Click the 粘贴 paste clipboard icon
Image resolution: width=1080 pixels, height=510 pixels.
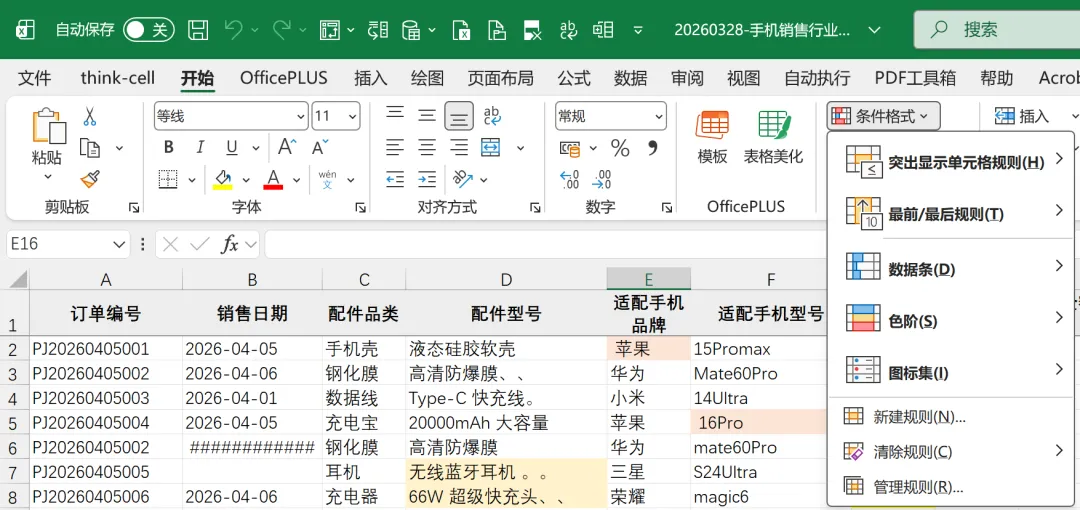pos(48,126)
